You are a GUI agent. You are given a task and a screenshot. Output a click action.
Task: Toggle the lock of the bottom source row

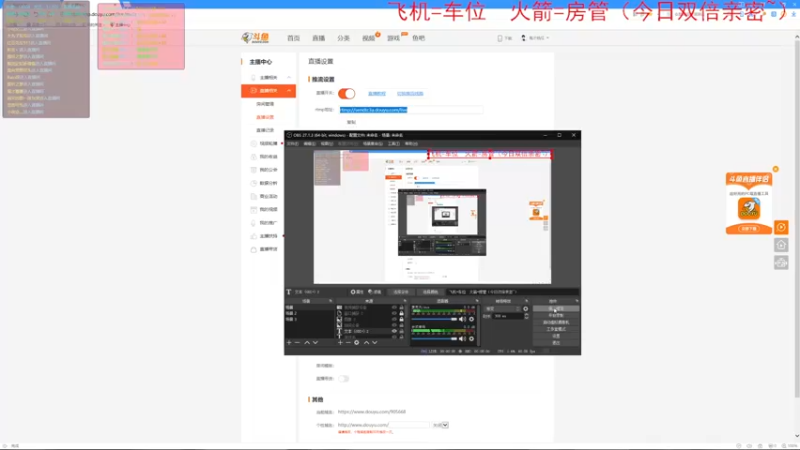pyautogui.click(x=402, y=337)
